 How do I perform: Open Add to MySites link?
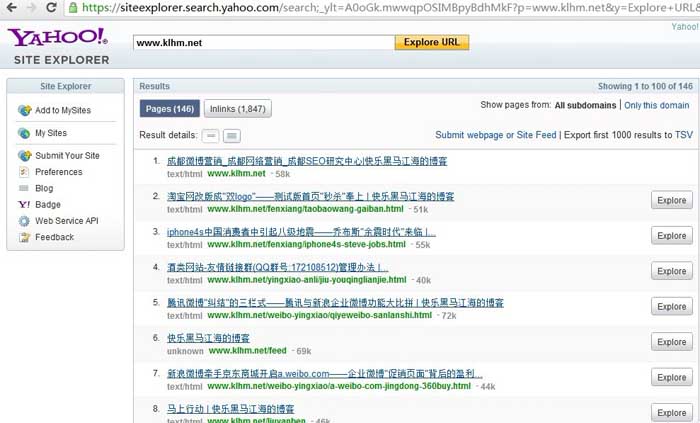point(63,110)
